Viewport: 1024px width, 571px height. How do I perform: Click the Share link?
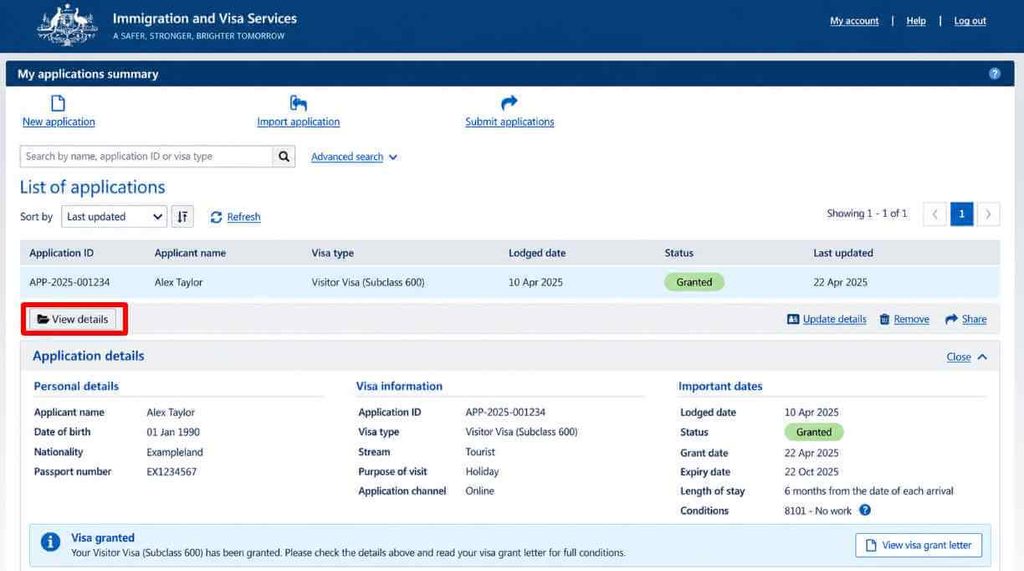coord(974,319)
